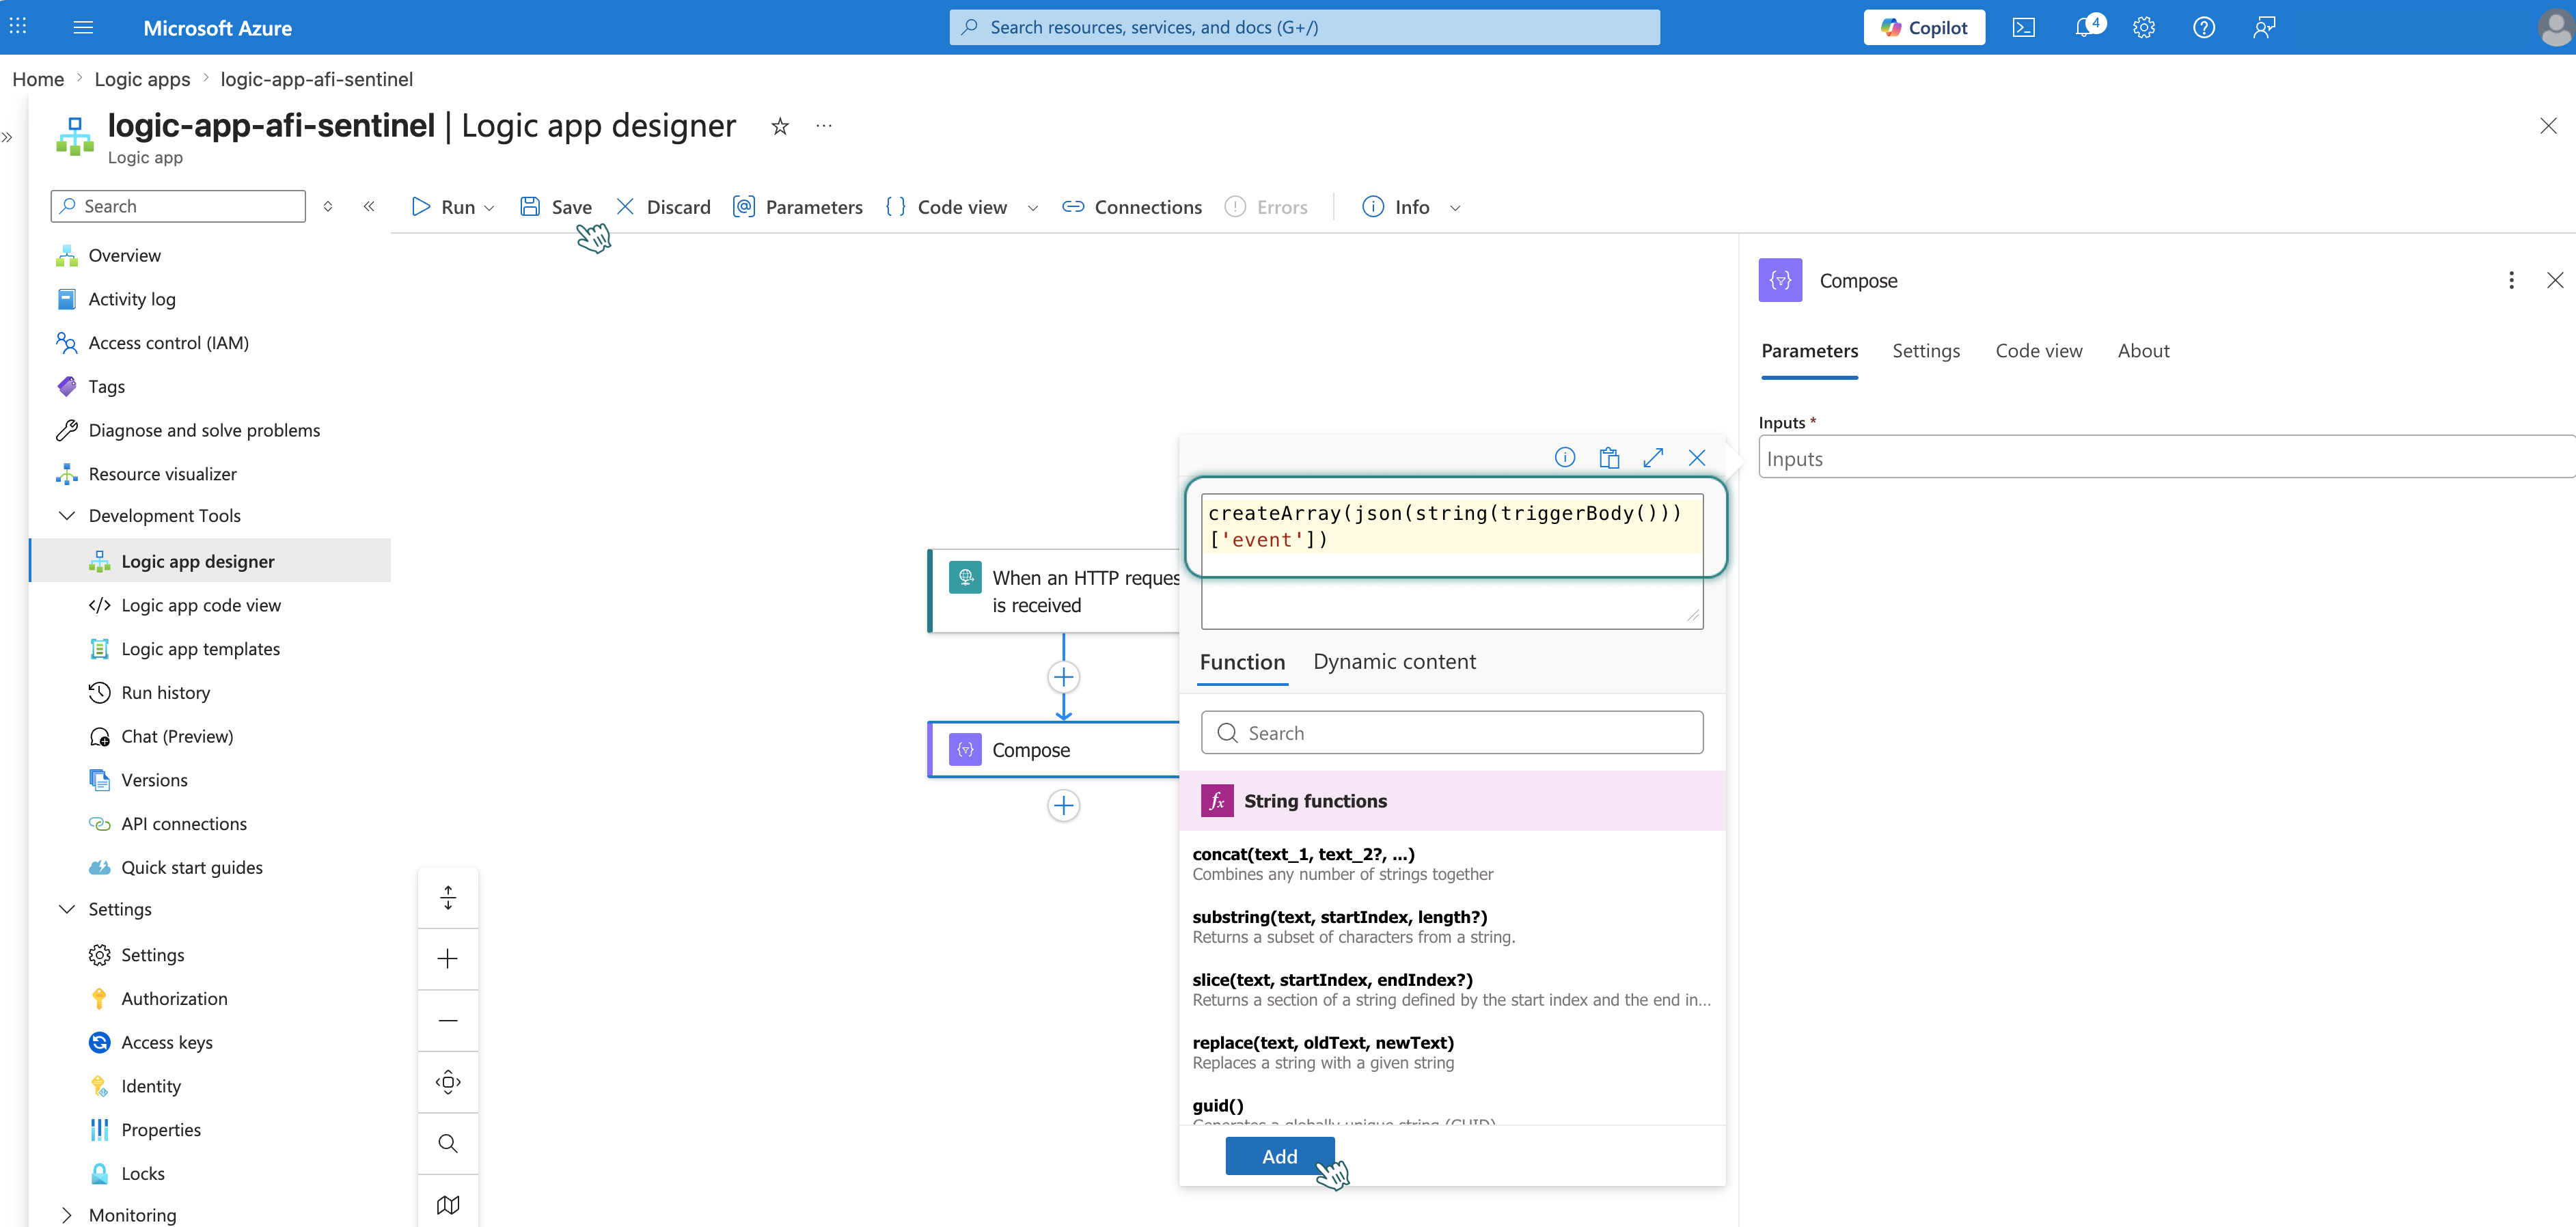Viewport: 2576px width, 1227px height.
Task: Open the notifications bell
Action: tap(2086, 27)
